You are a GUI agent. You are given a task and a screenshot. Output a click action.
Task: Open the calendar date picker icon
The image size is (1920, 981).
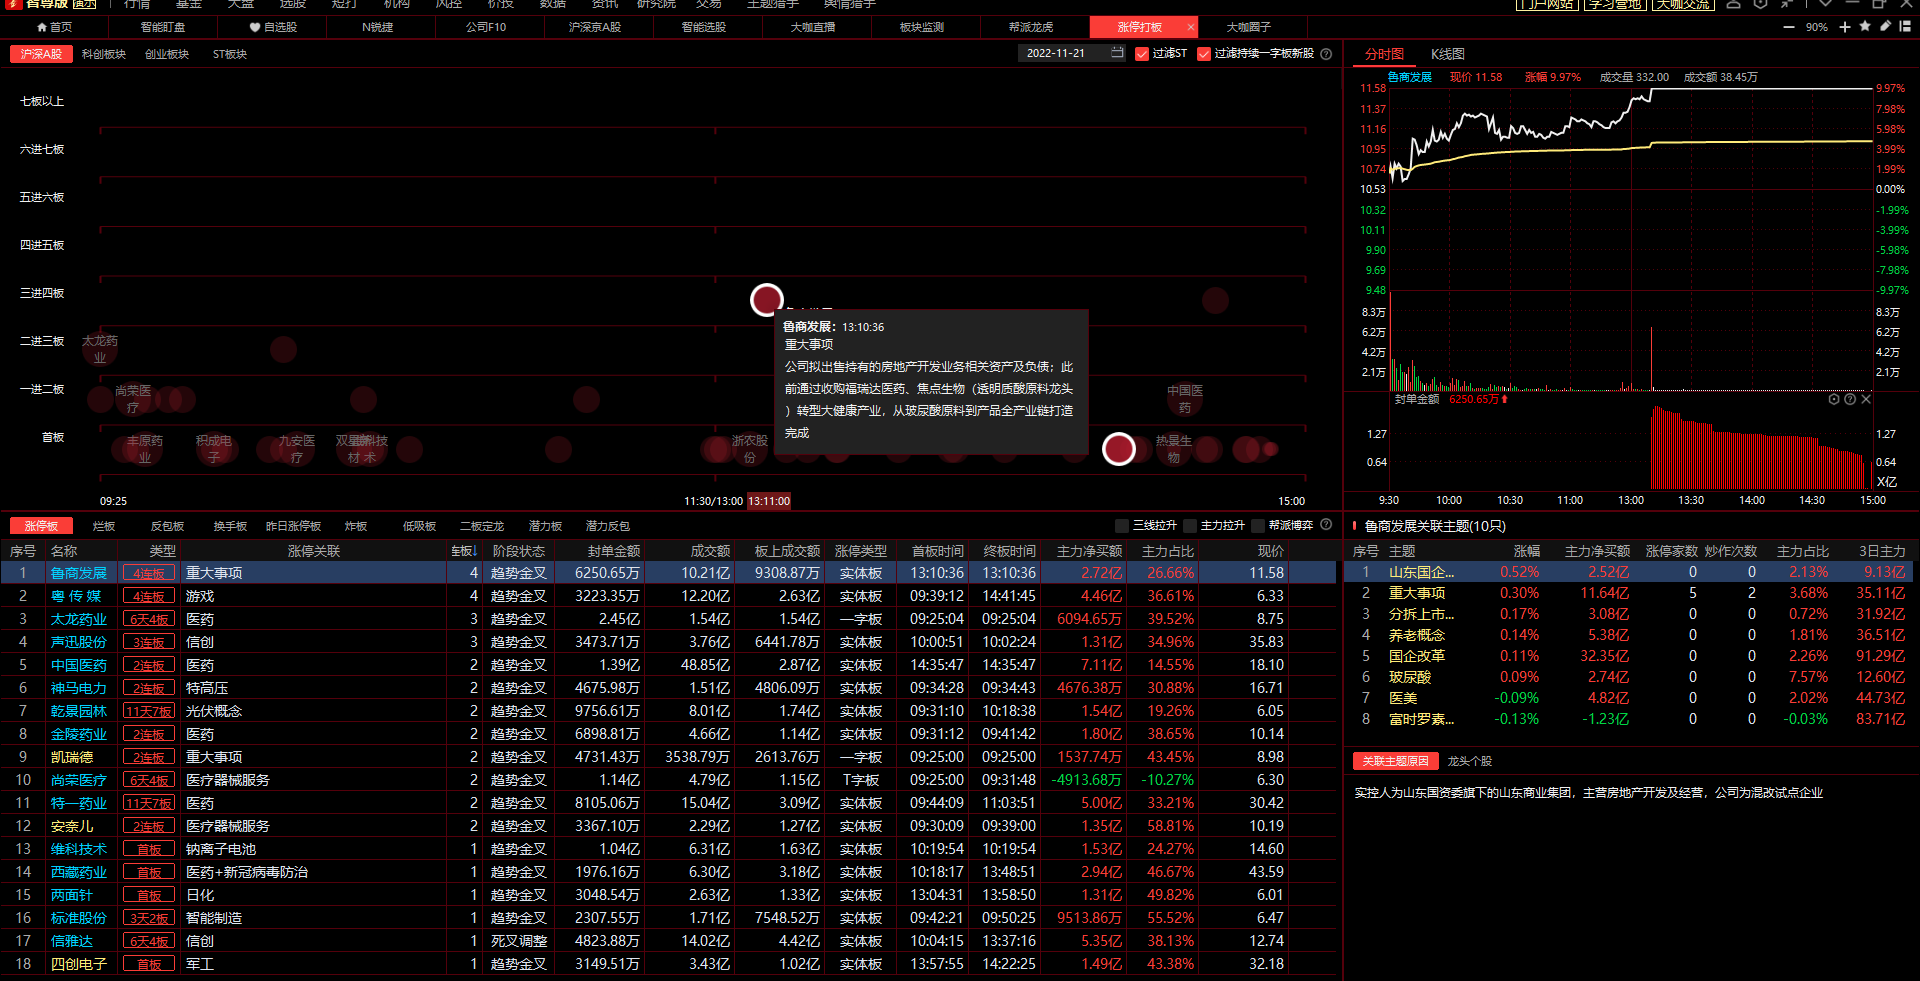tap(1117, 53)
